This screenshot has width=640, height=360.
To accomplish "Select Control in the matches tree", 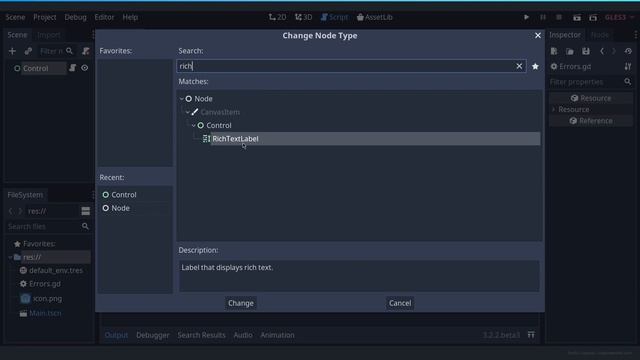I will pos(219,125).
